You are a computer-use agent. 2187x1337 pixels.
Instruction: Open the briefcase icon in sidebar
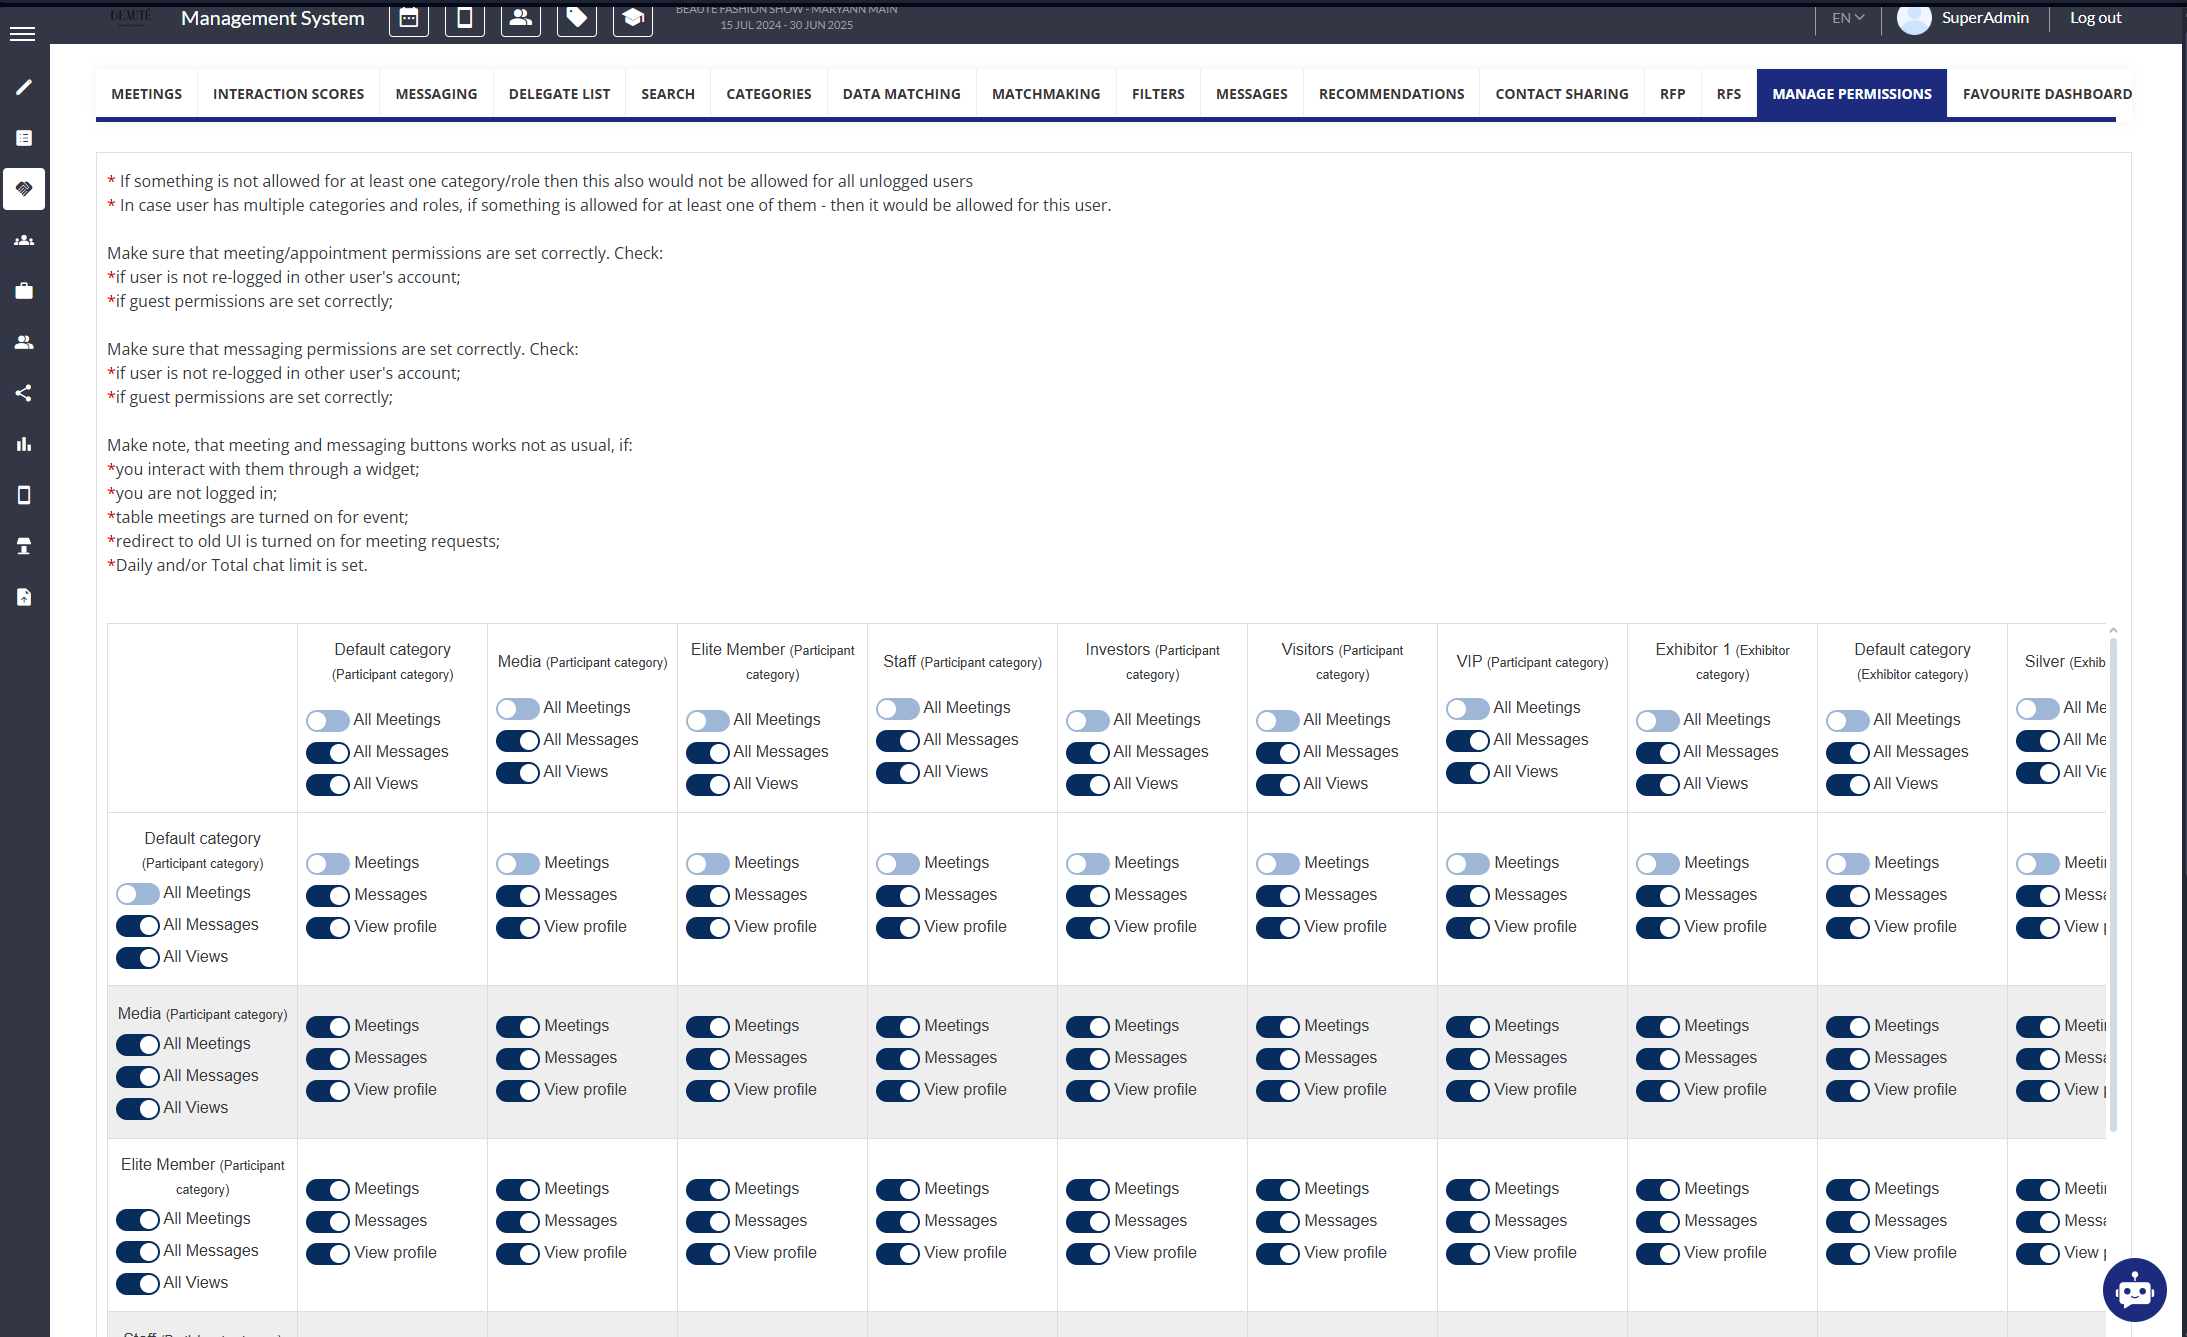point(24,291)
